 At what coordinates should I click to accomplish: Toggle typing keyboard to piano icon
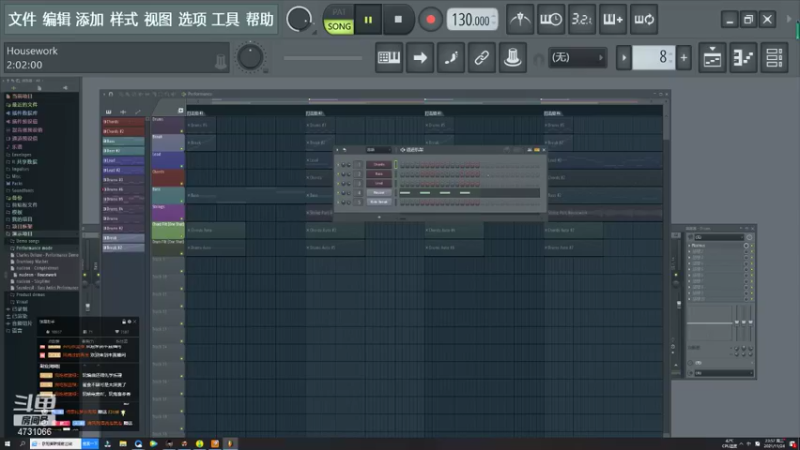[389, 58]
